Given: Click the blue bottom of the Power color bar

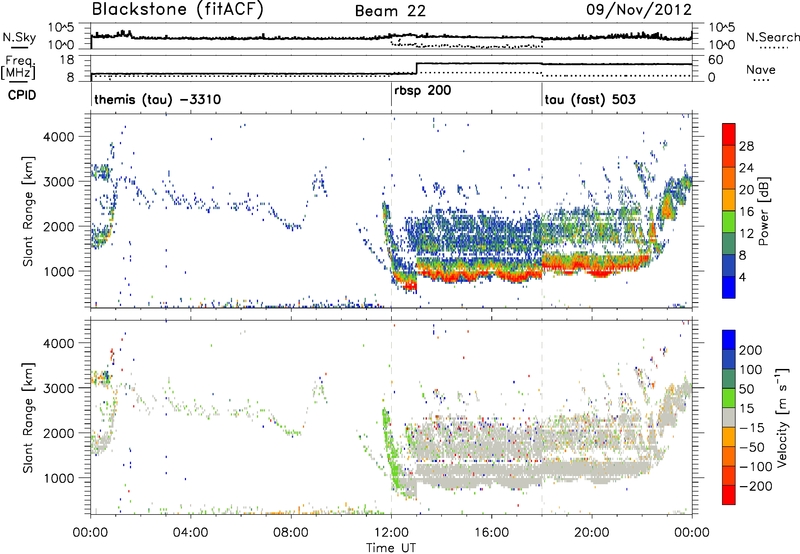Looking at the screenshot, I should tap(729, 287).
